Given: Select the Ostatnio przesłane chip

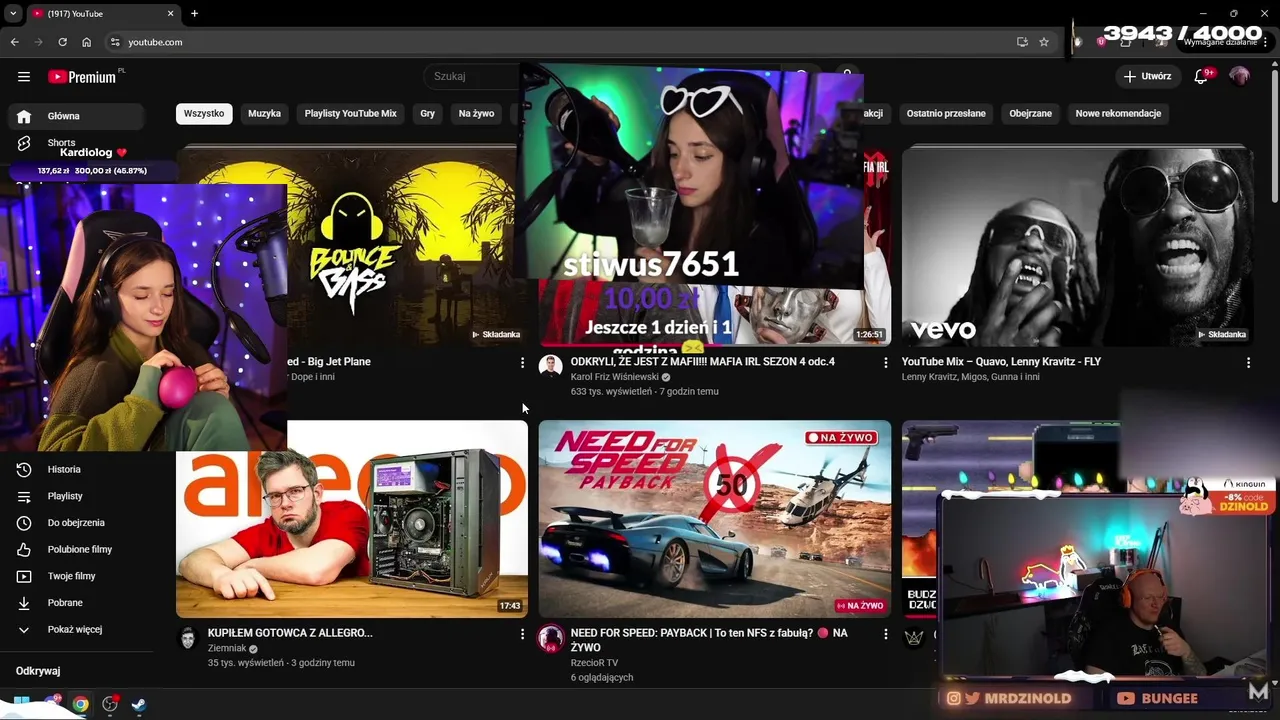Looking at the screenshot, I should tap(946, 114).
